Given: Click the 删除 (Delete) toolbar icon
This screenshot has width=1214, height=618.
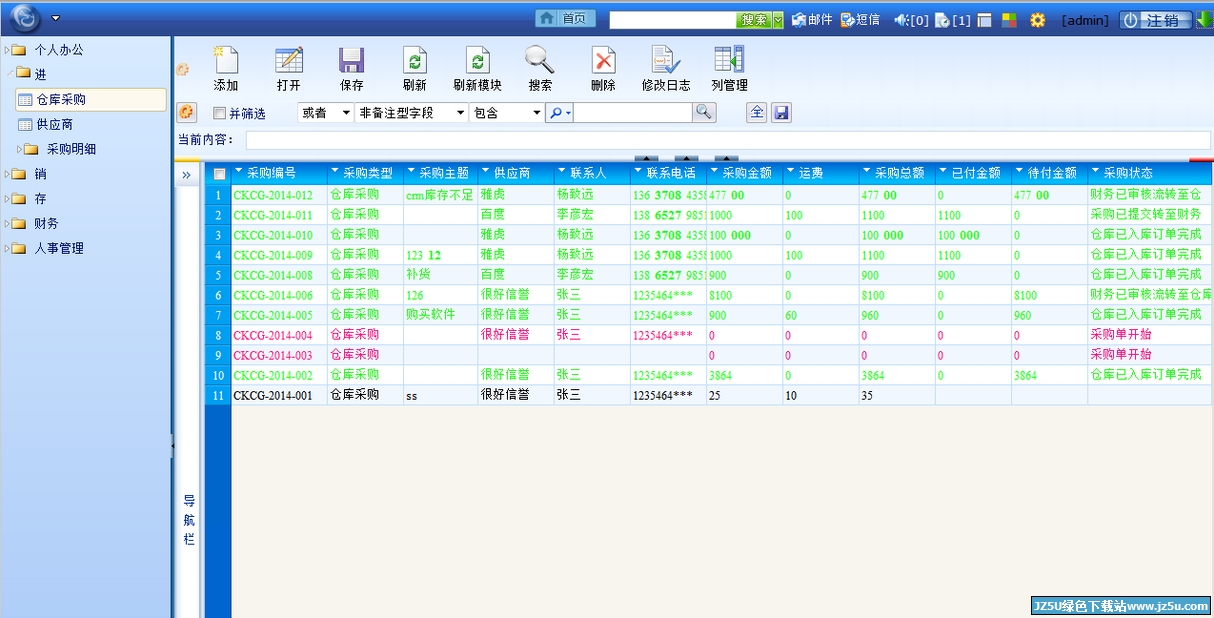Looking at the screenshot, I should (603, 61).
